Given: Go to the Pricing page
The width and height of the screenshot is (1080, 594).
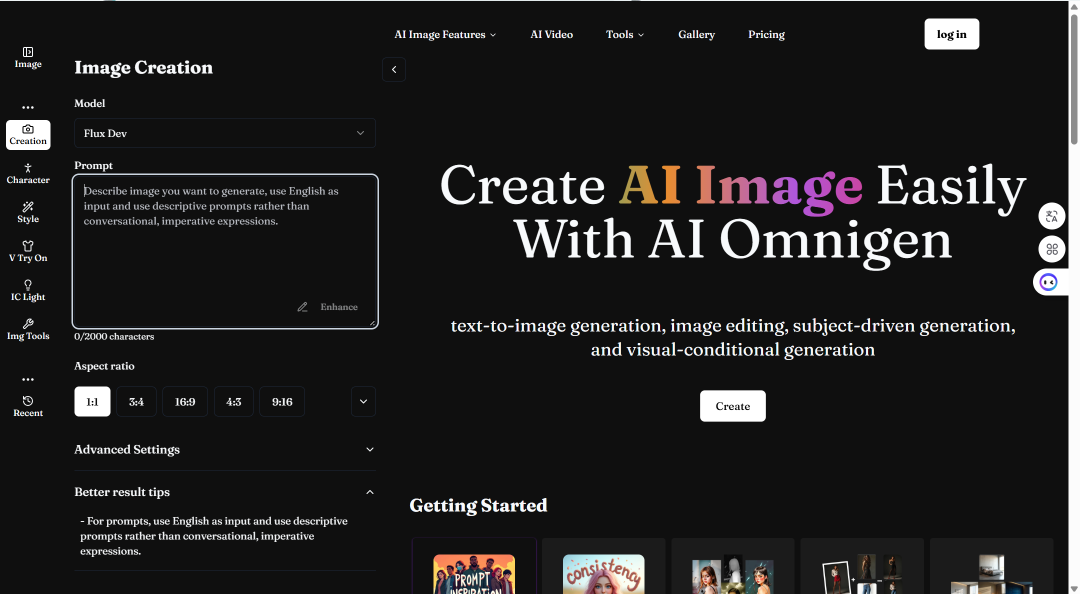Looking at the screenshot, I should point(767,34).
